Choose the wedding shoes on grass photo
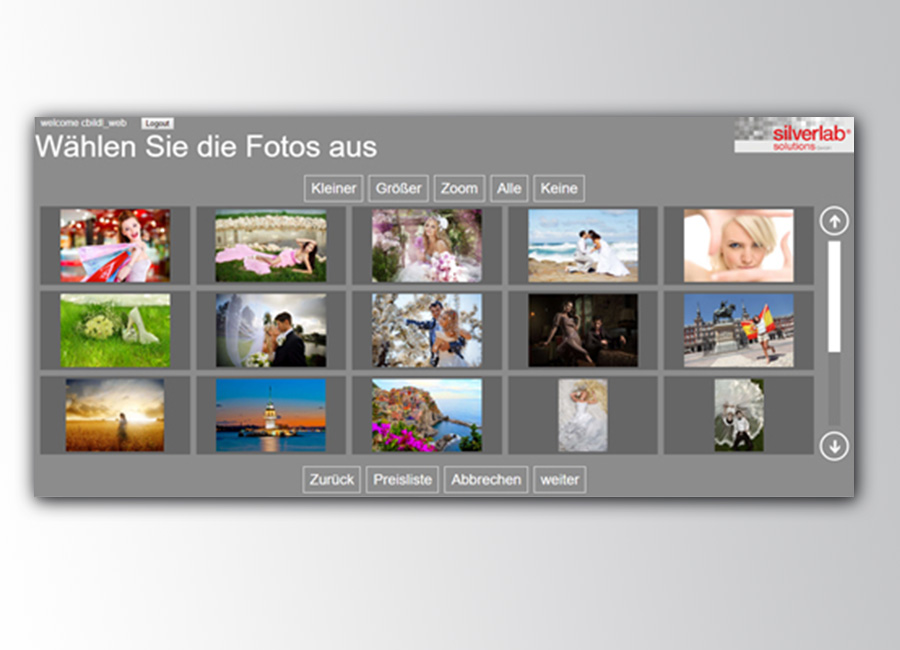Viewport: 900px width, 650px height. [x=115, y=330]
